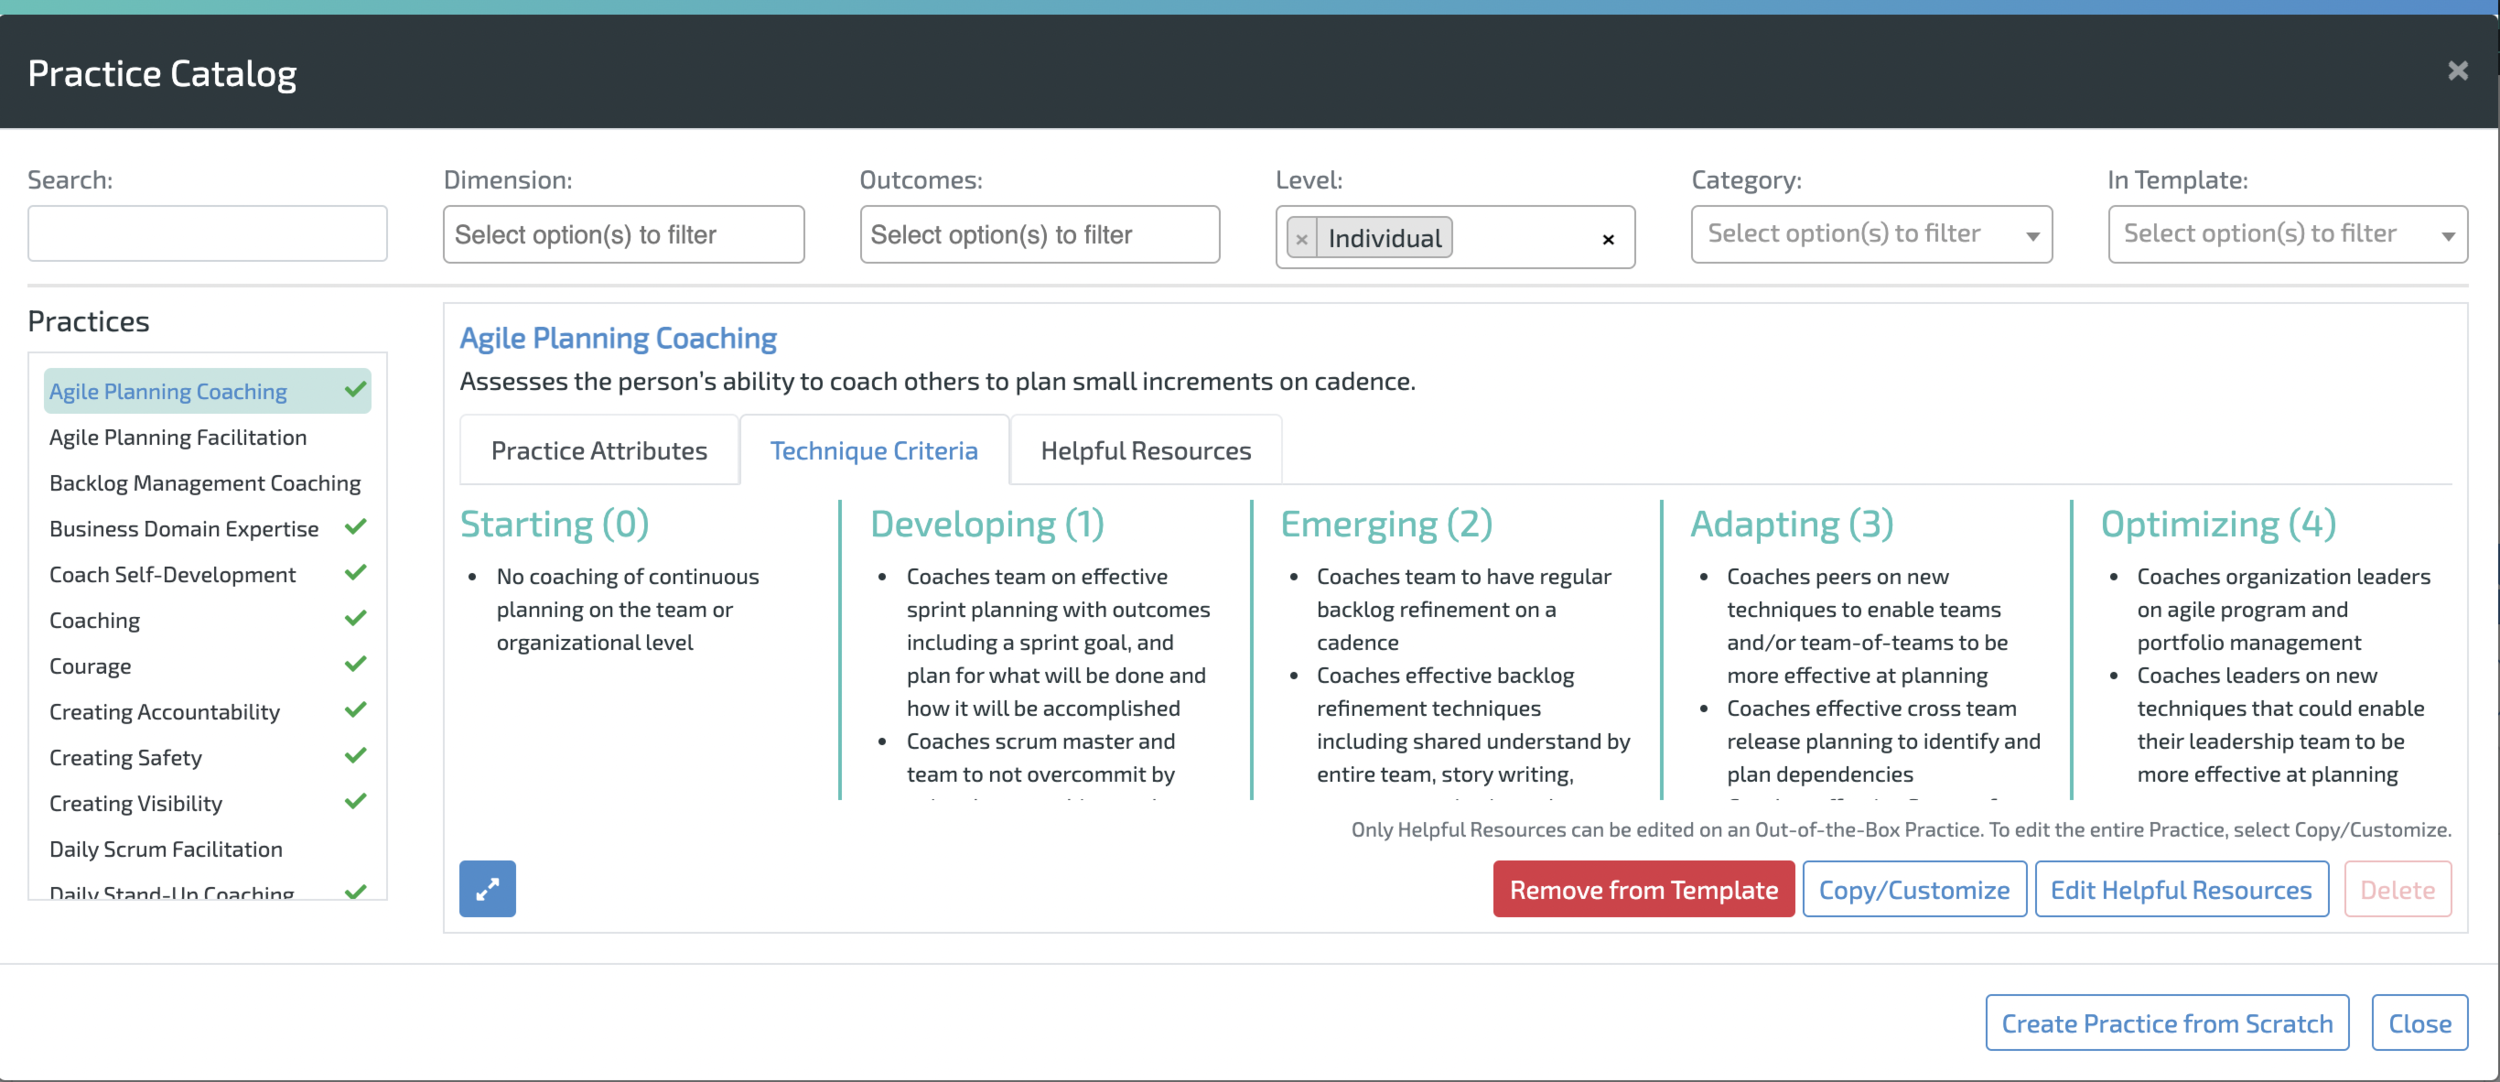Viewport: 2500px width, 1082px height.
Task: Switch to the Helpful Resources tab
Action: tap(1146, 449)
